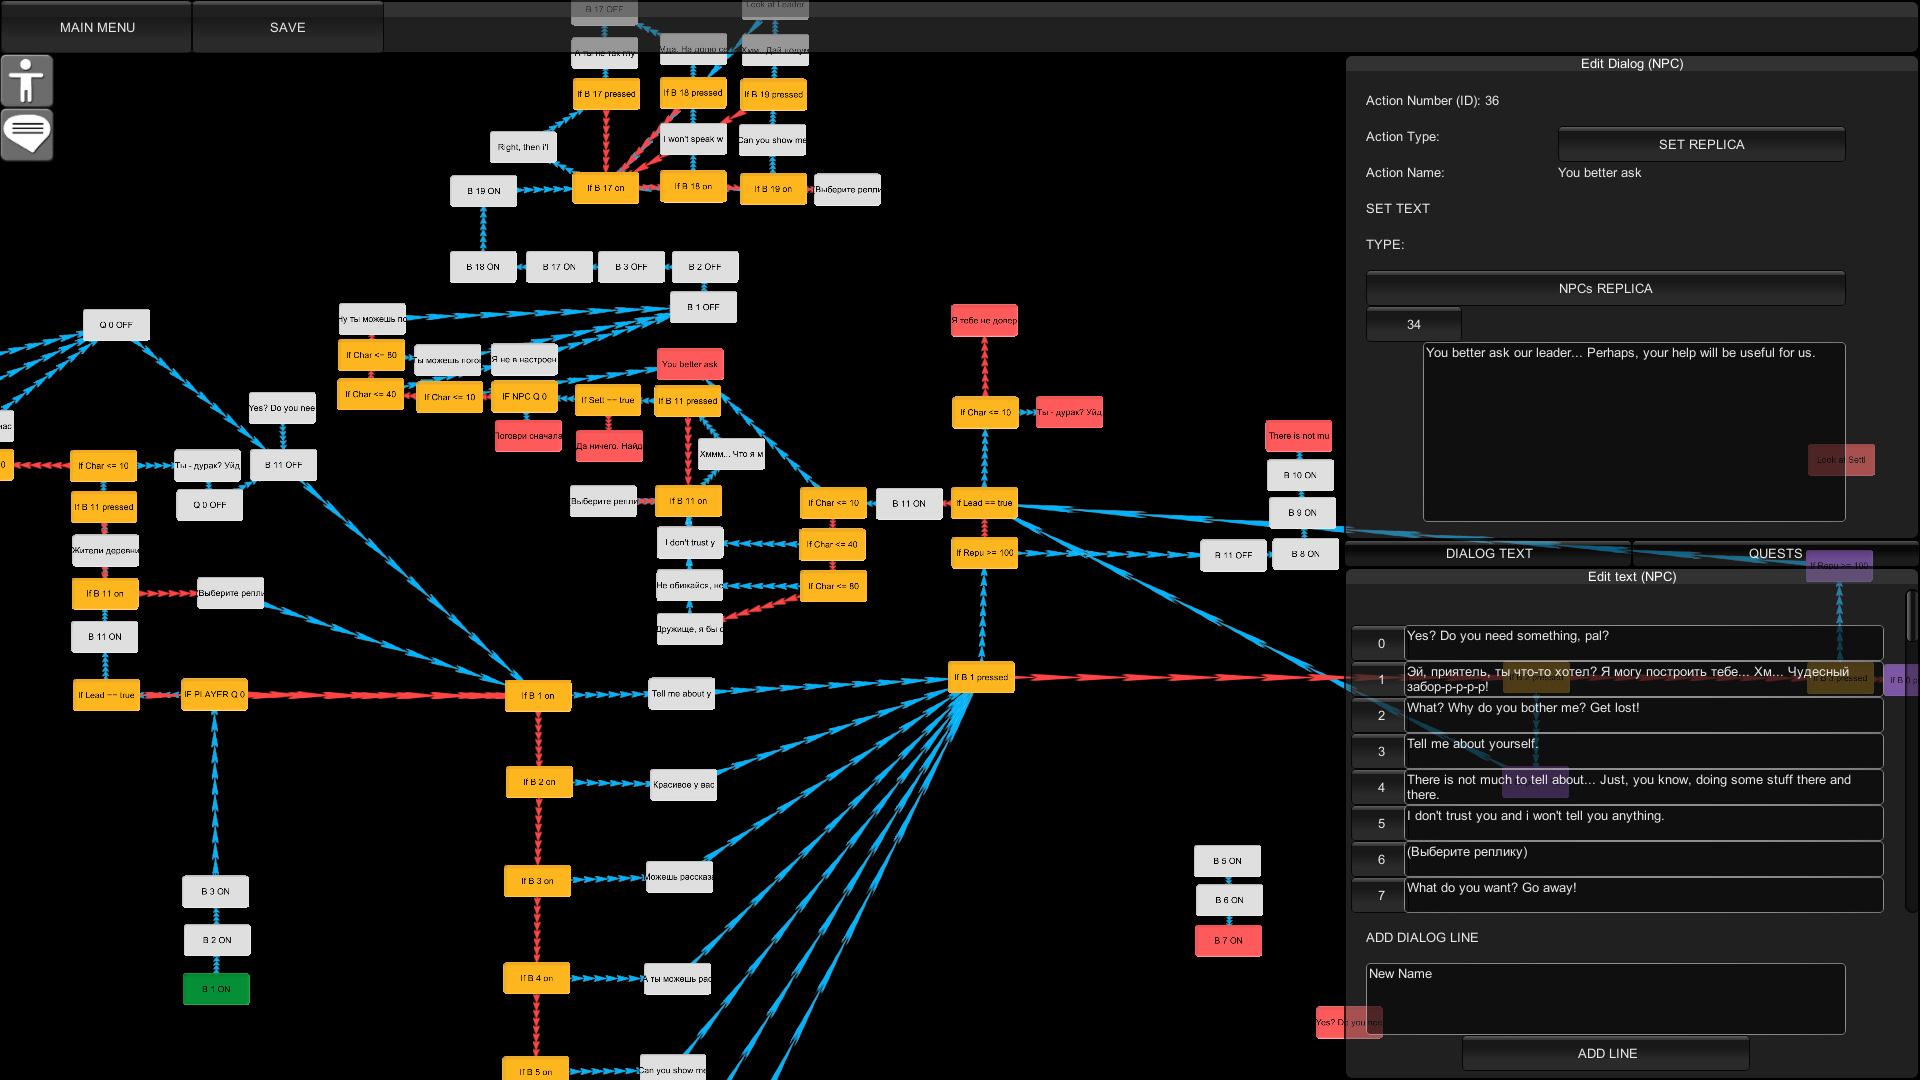Open the SET REPLICA action type selector
The width and height of the screenshot is (1920, 1080).
coord(1701,144)
